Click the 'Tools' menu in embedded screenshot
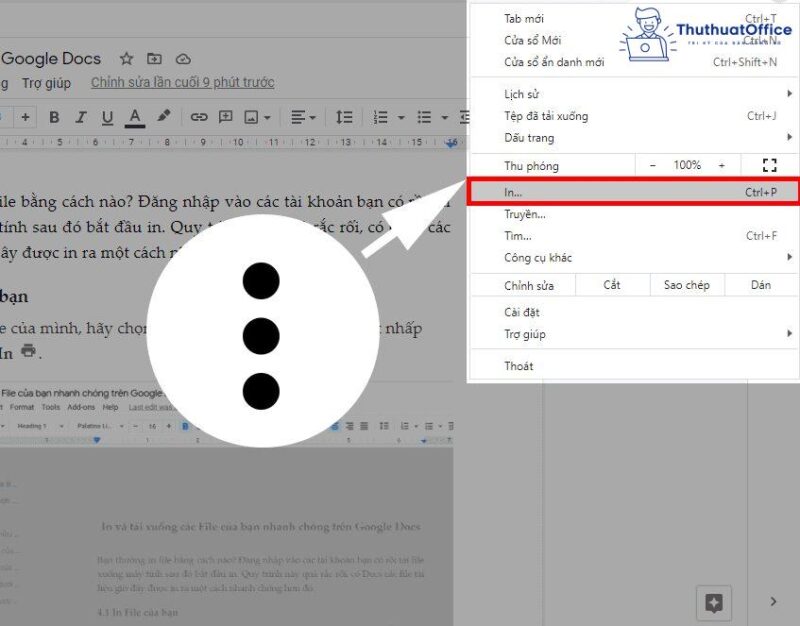The height and width of the screenshot is (626, 800). tap(51, 407)
